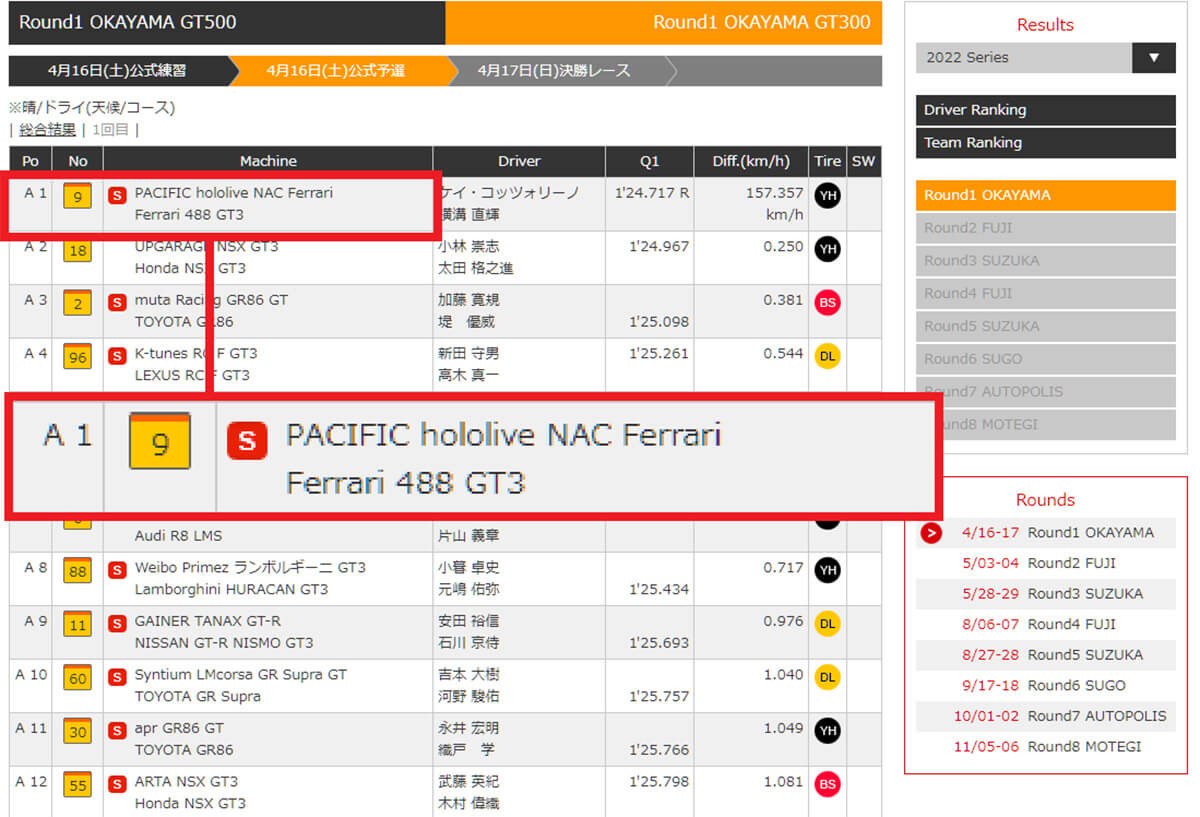Click the DL tire icon in the K-tunes row
This screenshot has width=1200, height=817.
[x=827, y=356]
